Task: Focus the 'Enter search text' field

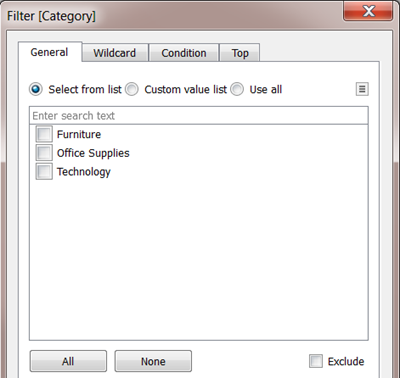Action: [x=199, y=116]
